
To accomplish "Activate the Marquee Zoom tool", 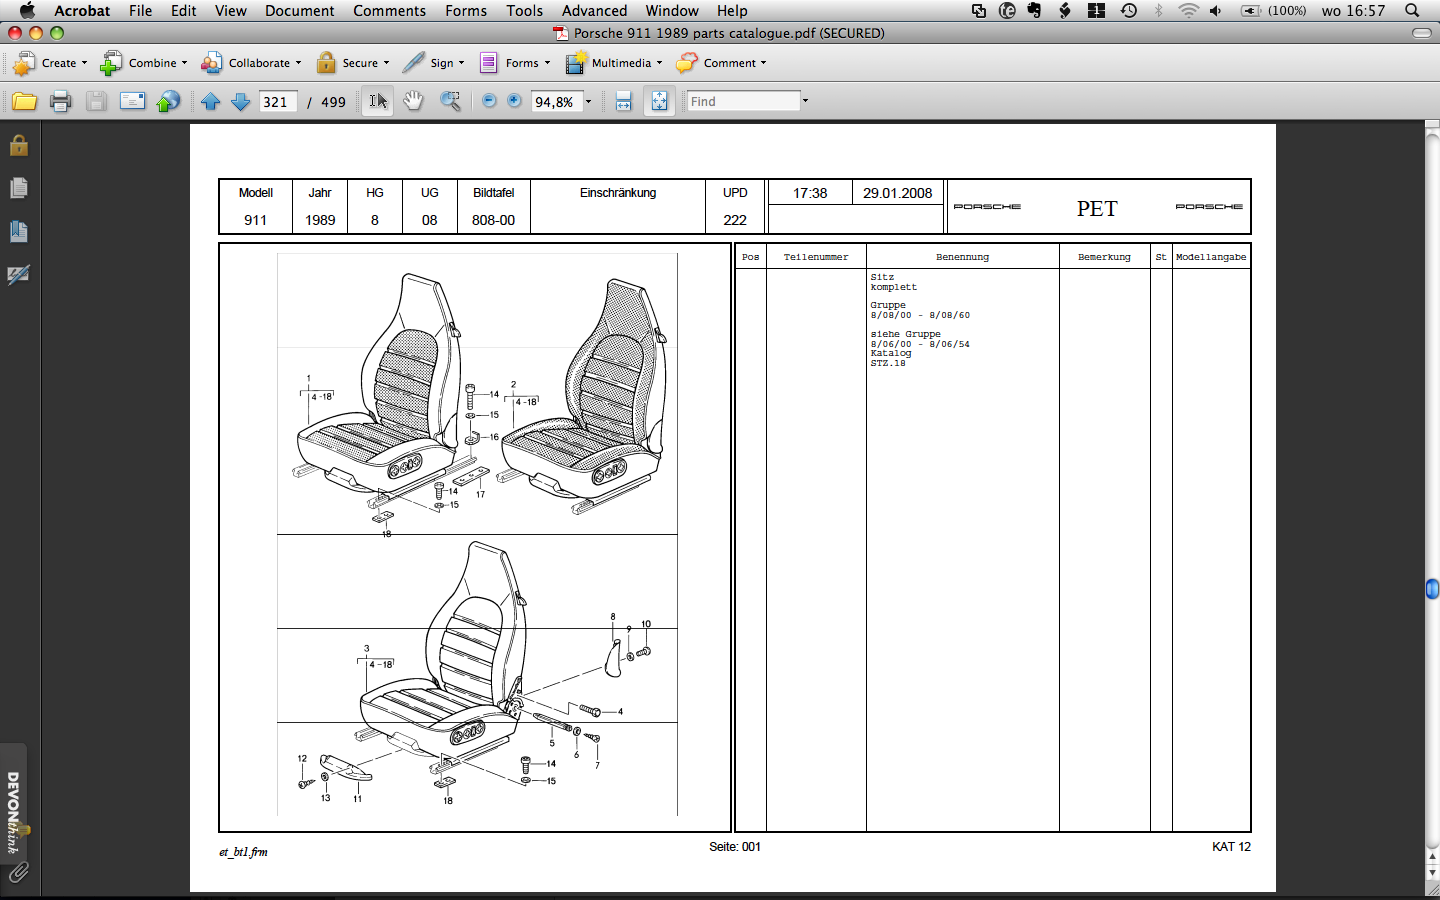I will (x=451, y=101).
